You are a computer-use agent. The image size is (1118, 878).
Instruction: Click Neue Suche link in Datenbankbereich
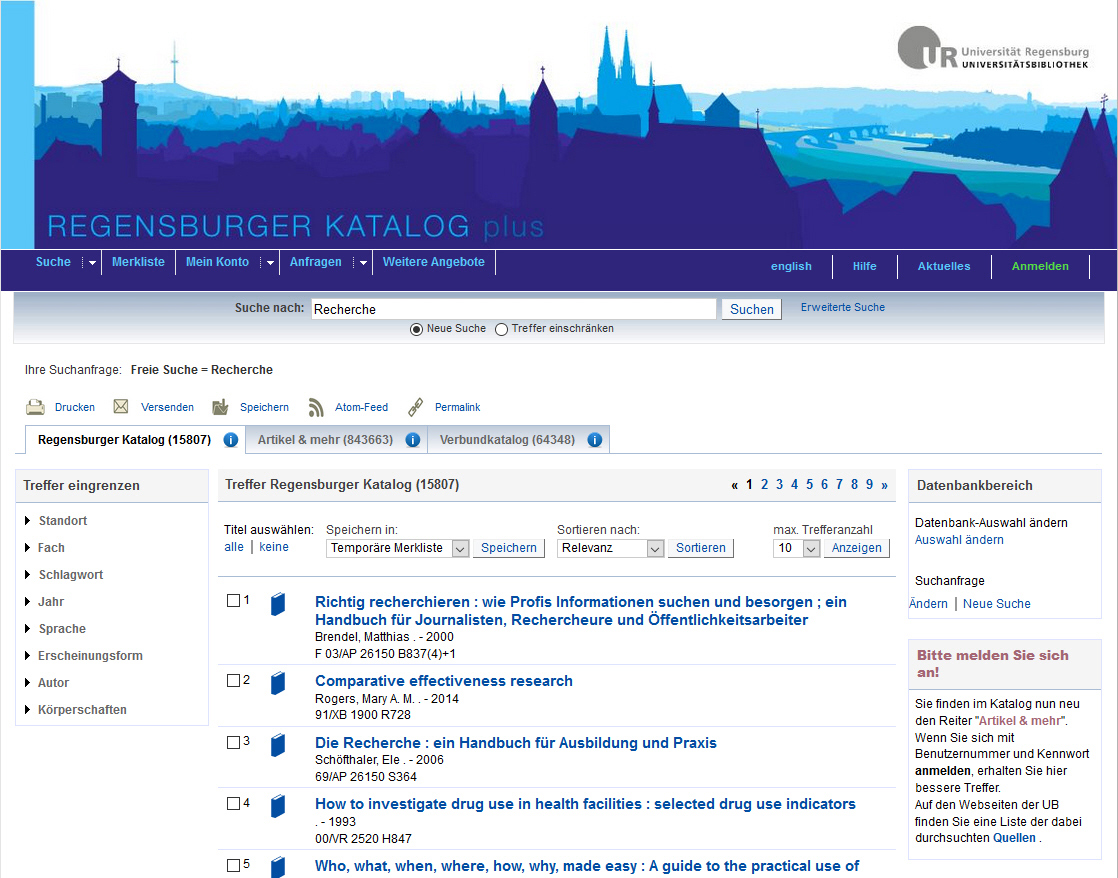pyautogui.click(x=997, y=604)
